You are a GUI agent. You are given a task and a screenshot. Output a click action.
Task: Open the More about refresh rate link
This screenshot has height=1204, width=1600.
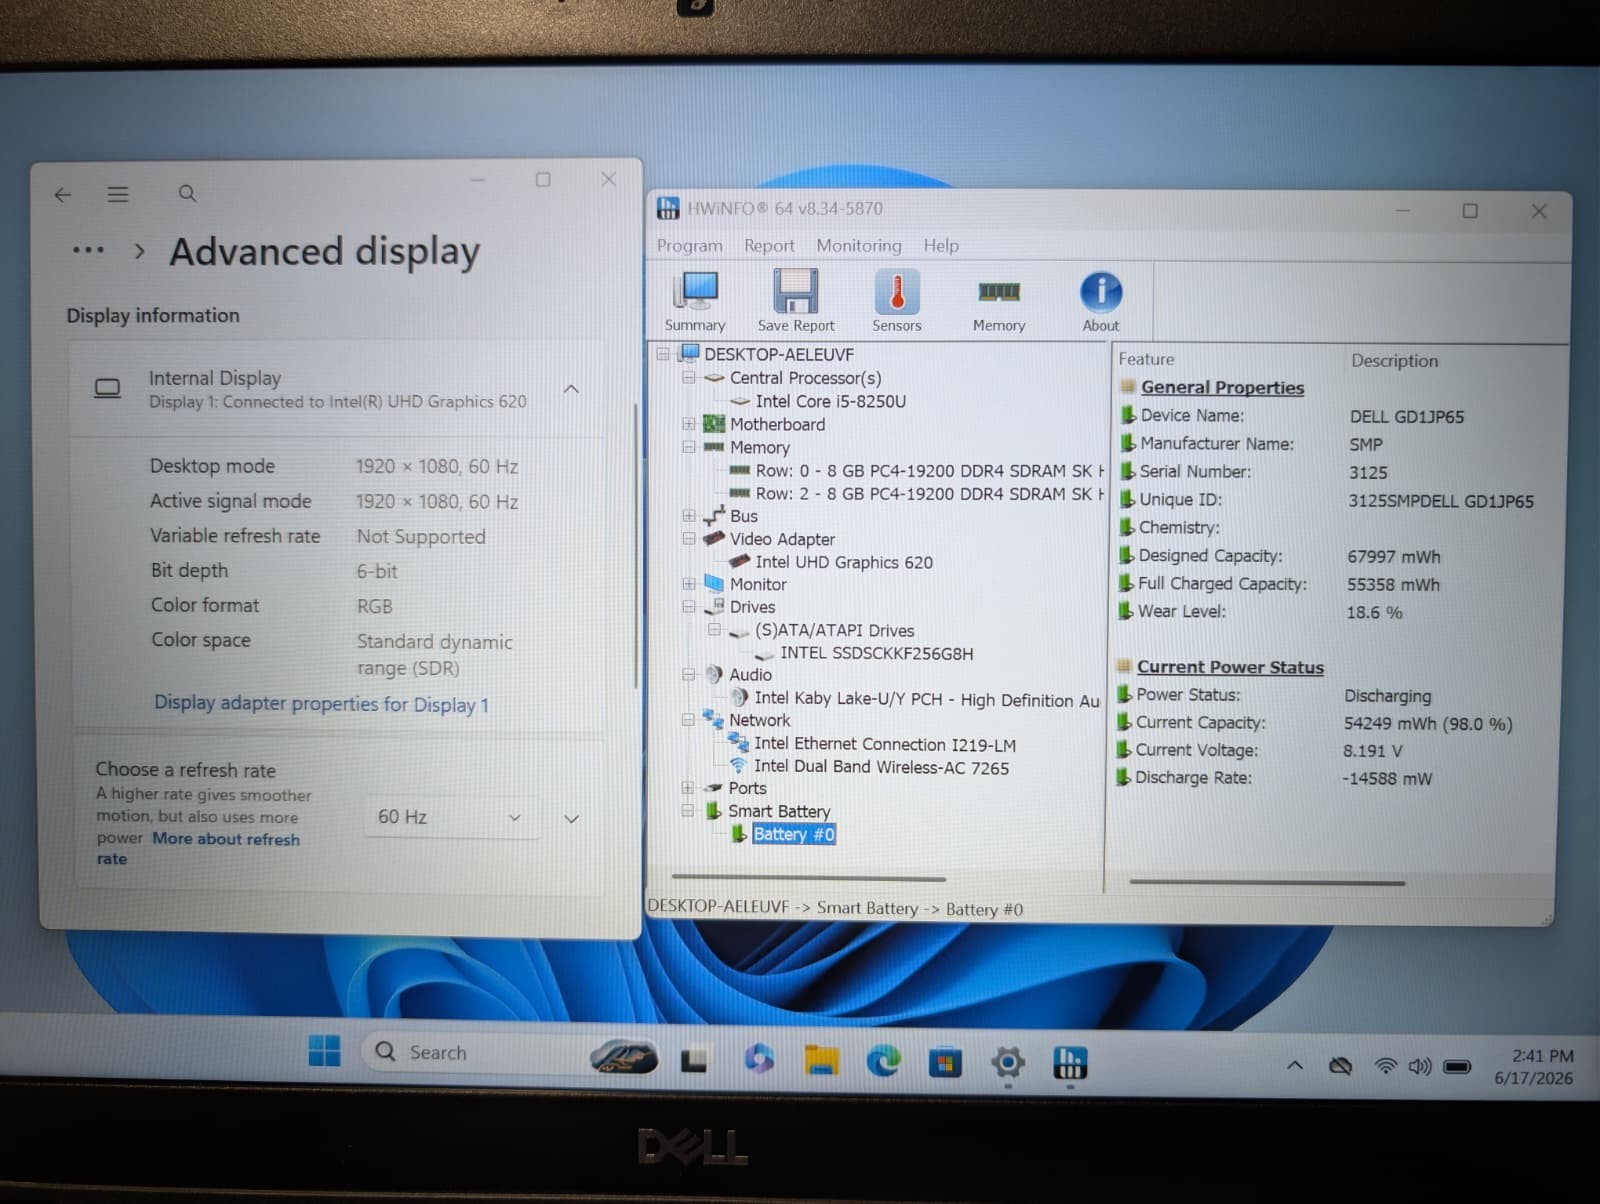coord(198,848)
